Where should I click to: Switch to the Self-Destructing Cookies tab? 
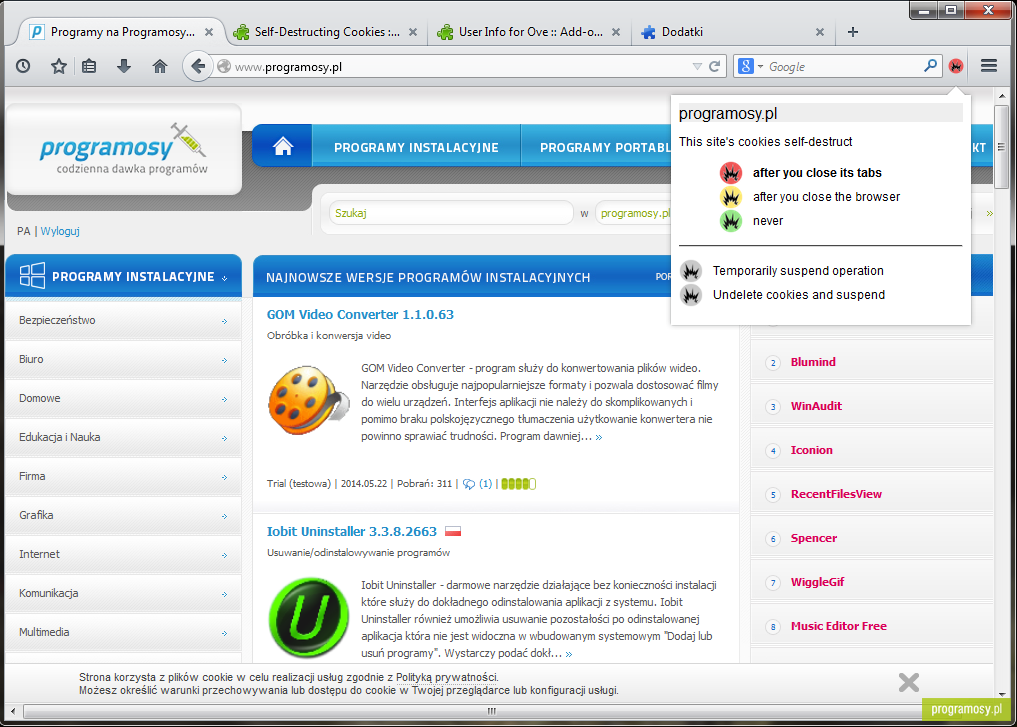326,32
